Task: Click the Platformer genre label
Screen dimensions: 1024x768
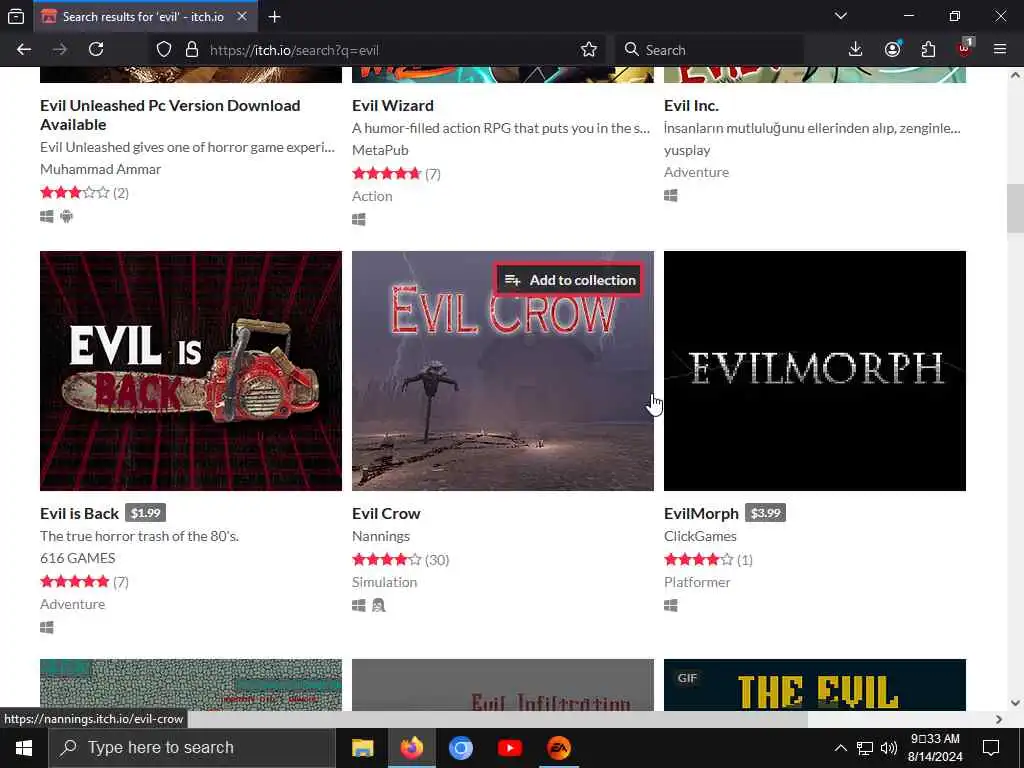Action: point(697,583)
